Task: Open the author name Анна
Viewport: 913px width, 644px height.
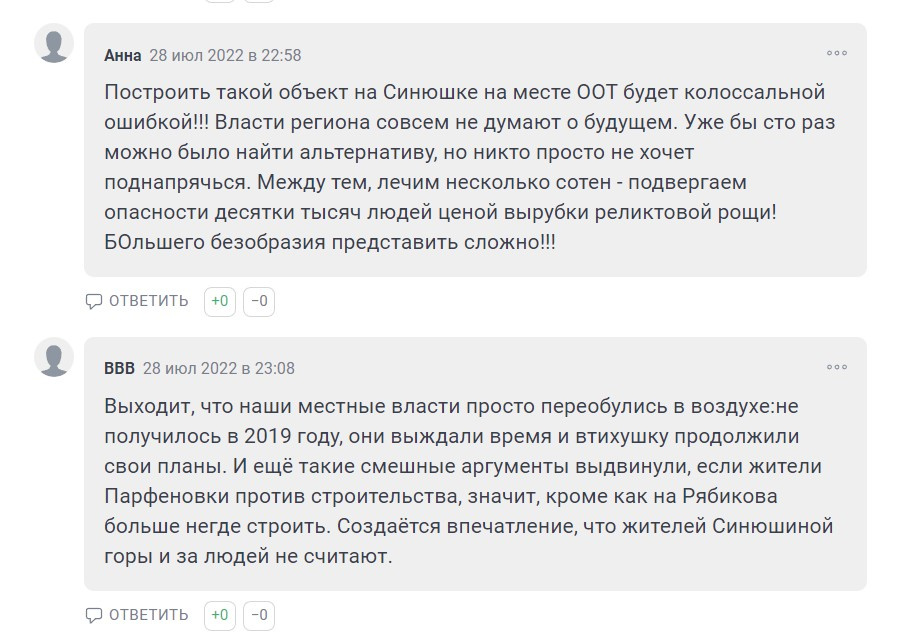Action: coord(122,55)
